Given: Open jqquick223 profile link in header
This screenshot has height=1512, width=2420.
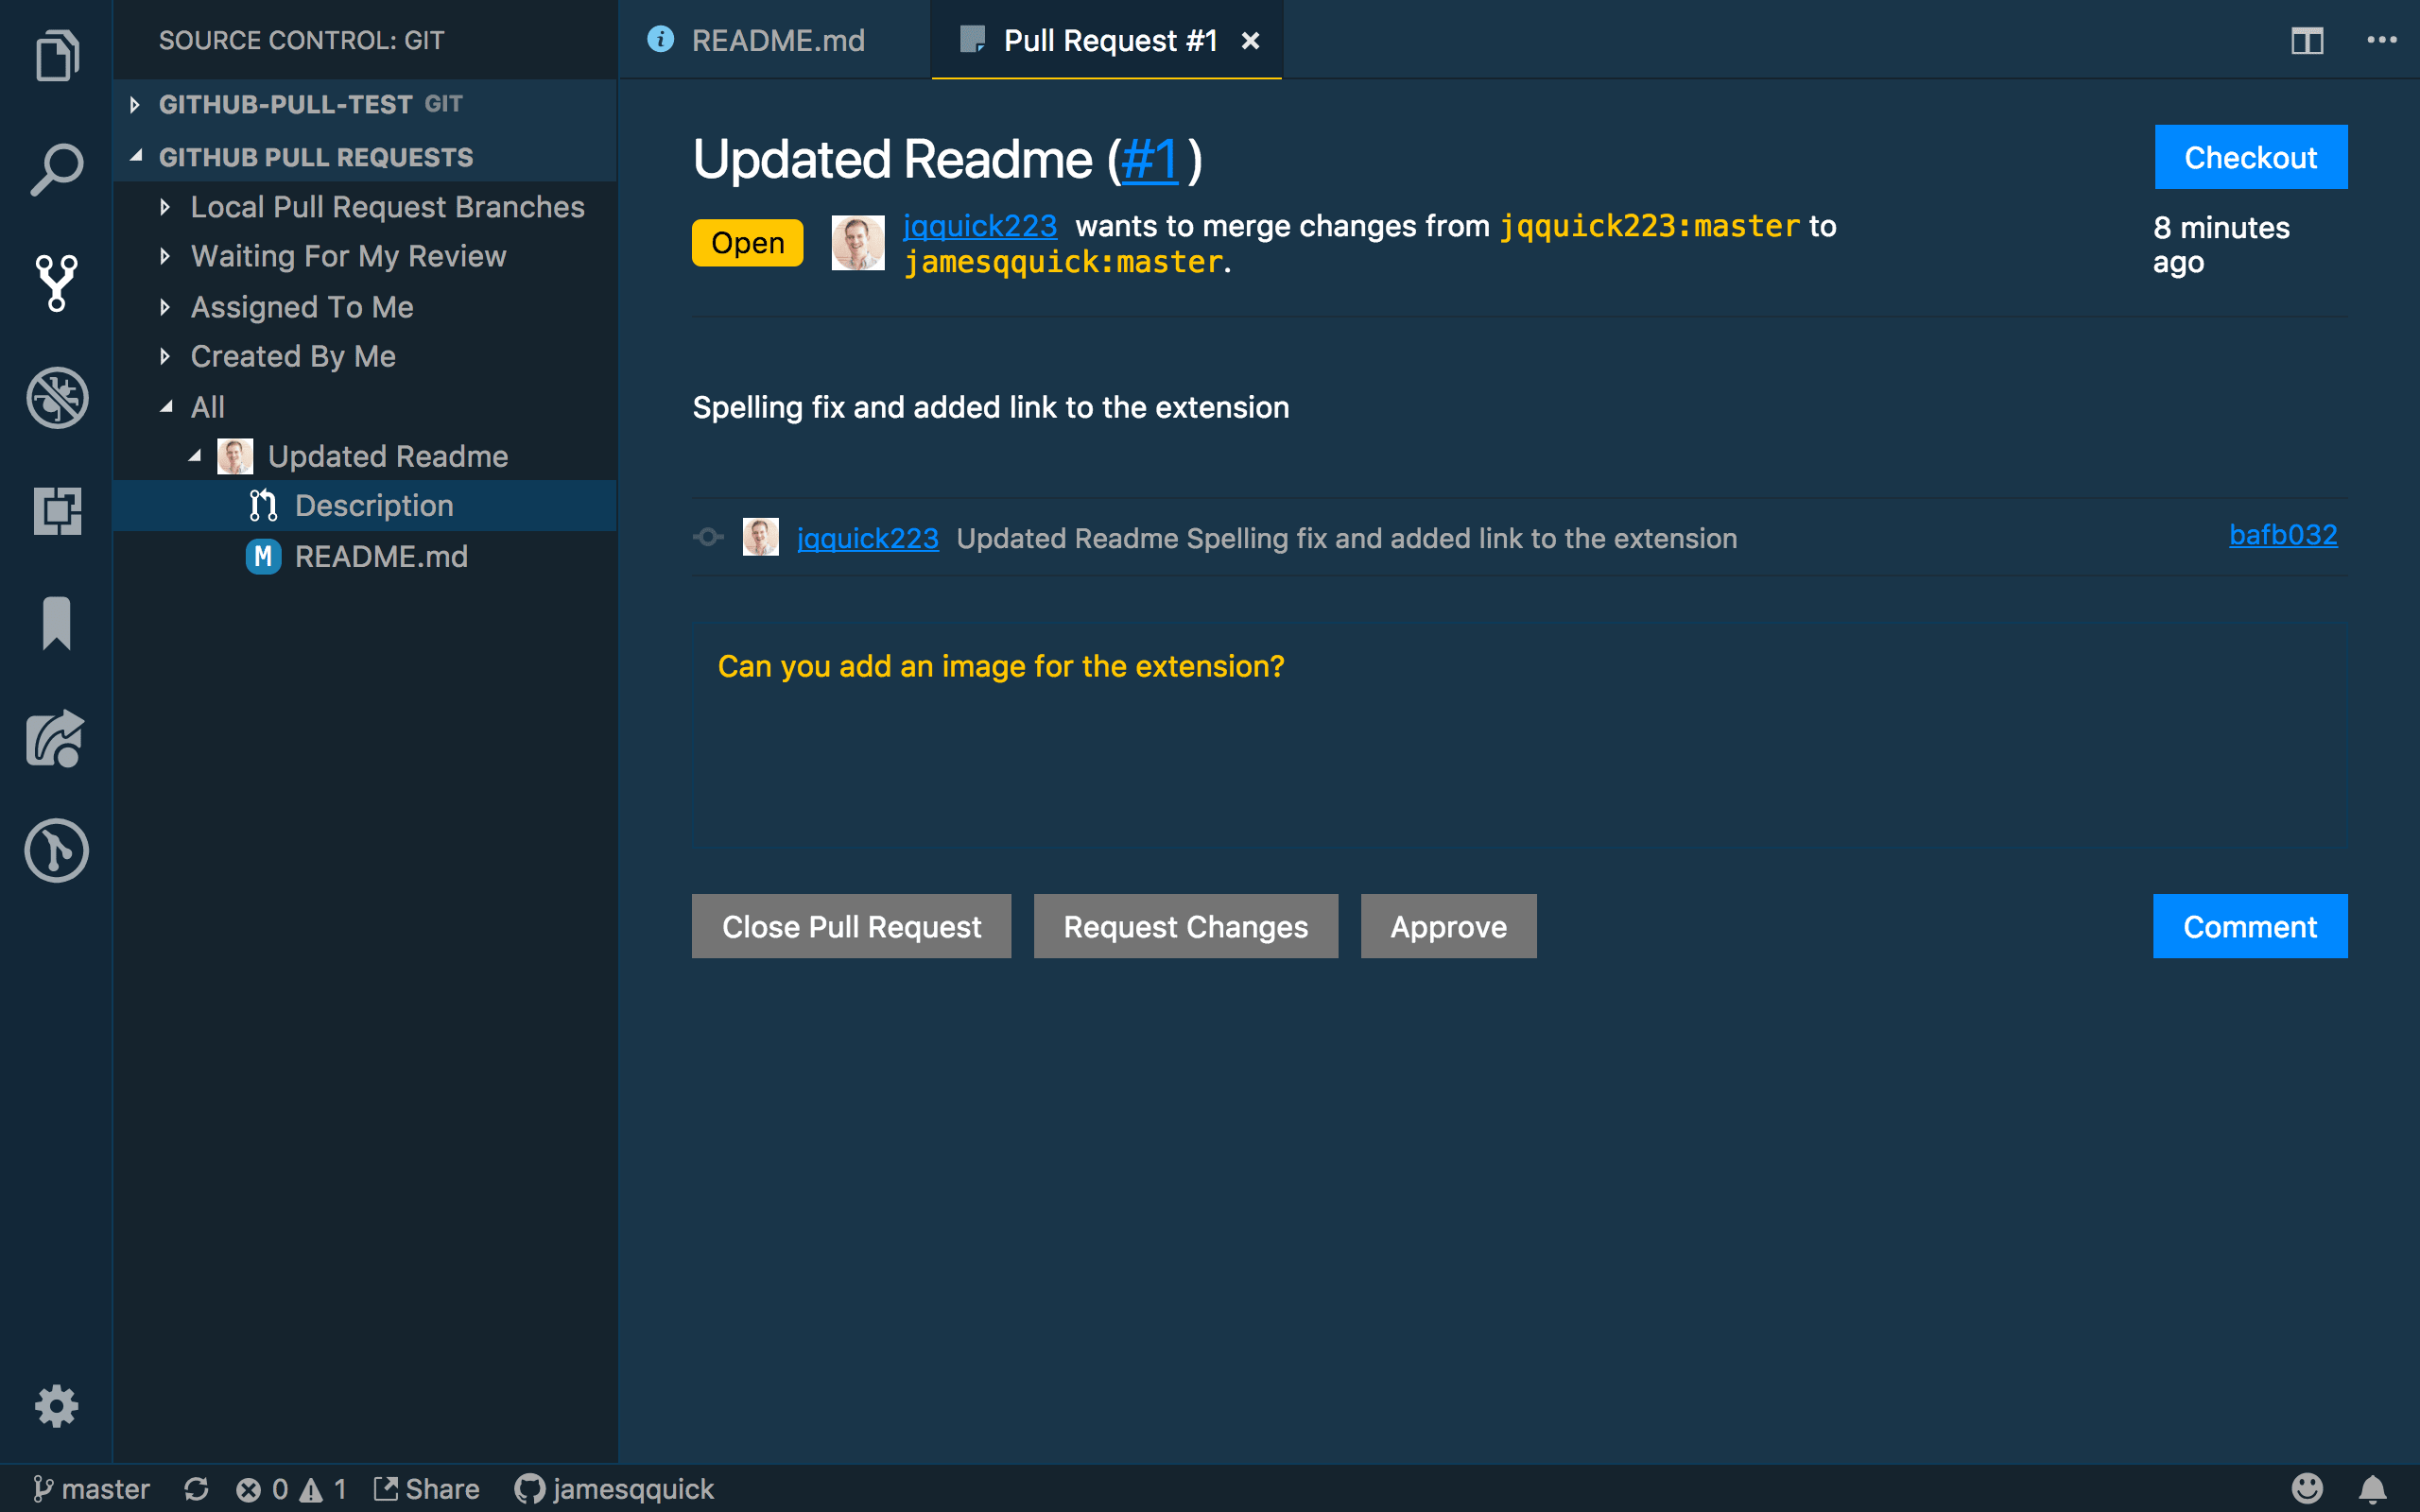Looking at the screenshot, I should pyautogui.click(x=980, y=226).
